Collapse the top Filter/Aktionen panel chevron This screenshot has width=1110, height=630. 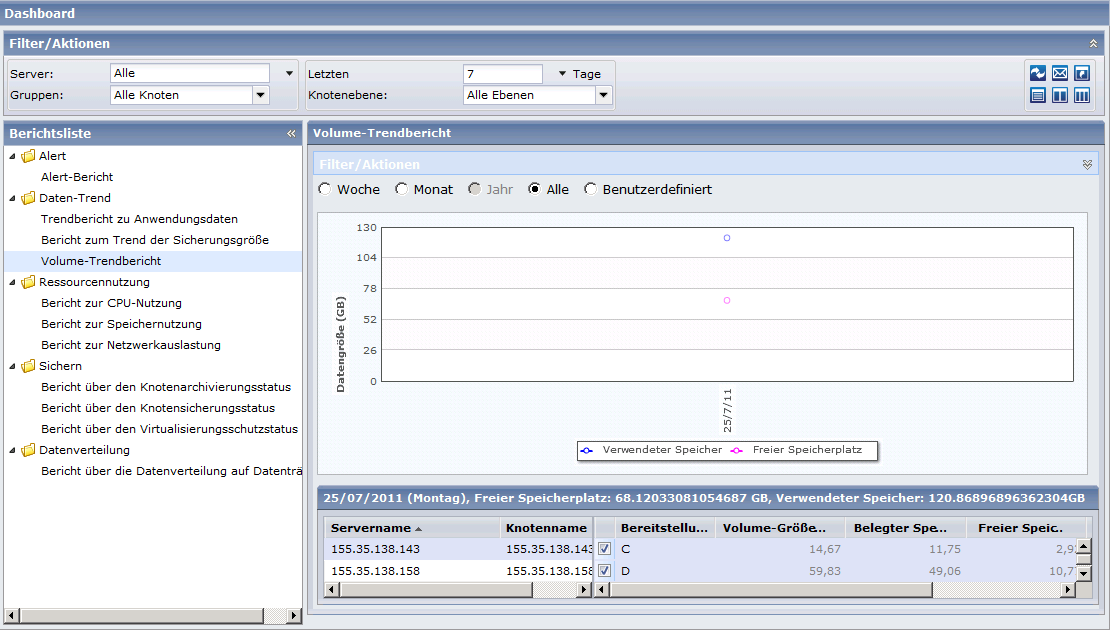click(1093, 43)
